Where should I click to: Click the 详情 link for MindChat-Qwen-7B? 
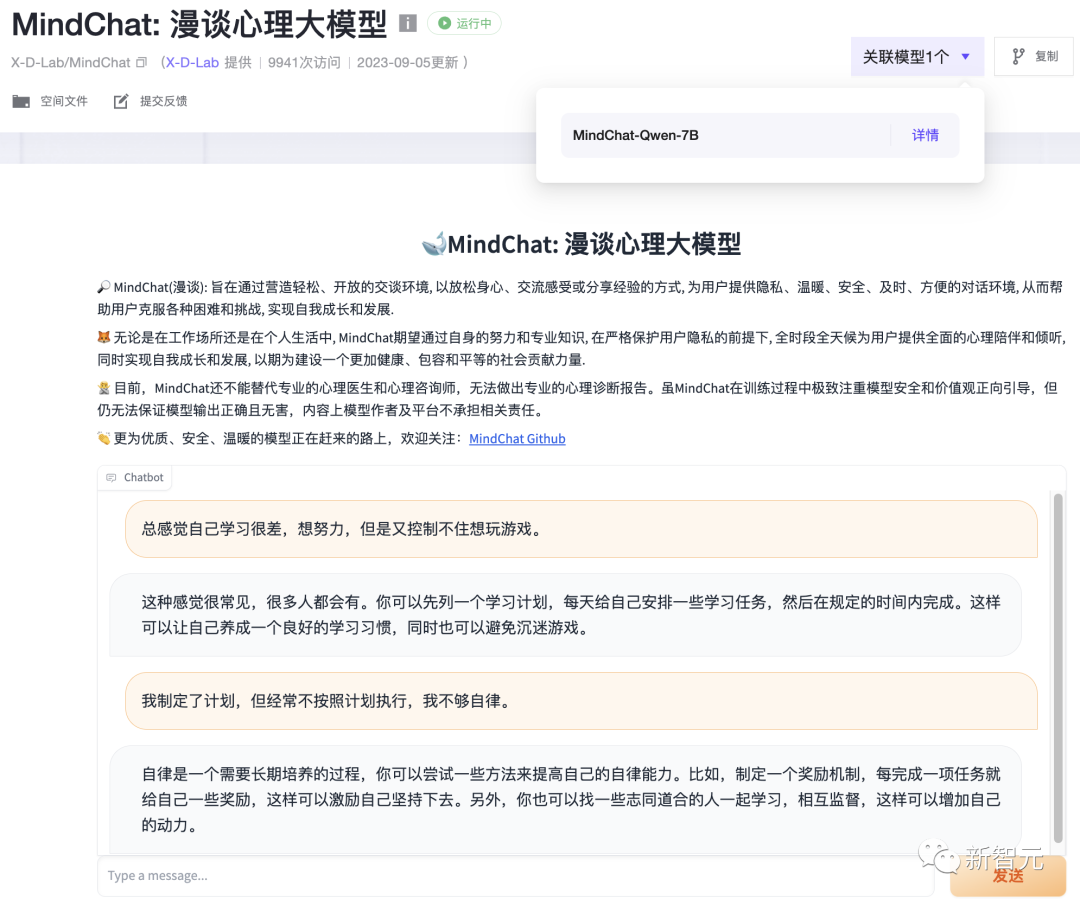(x=925, y=134)
